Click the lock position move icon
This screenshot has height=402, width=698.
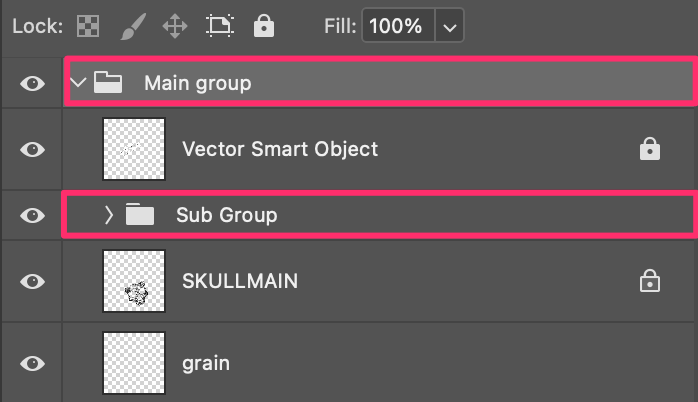click(174, 26)
